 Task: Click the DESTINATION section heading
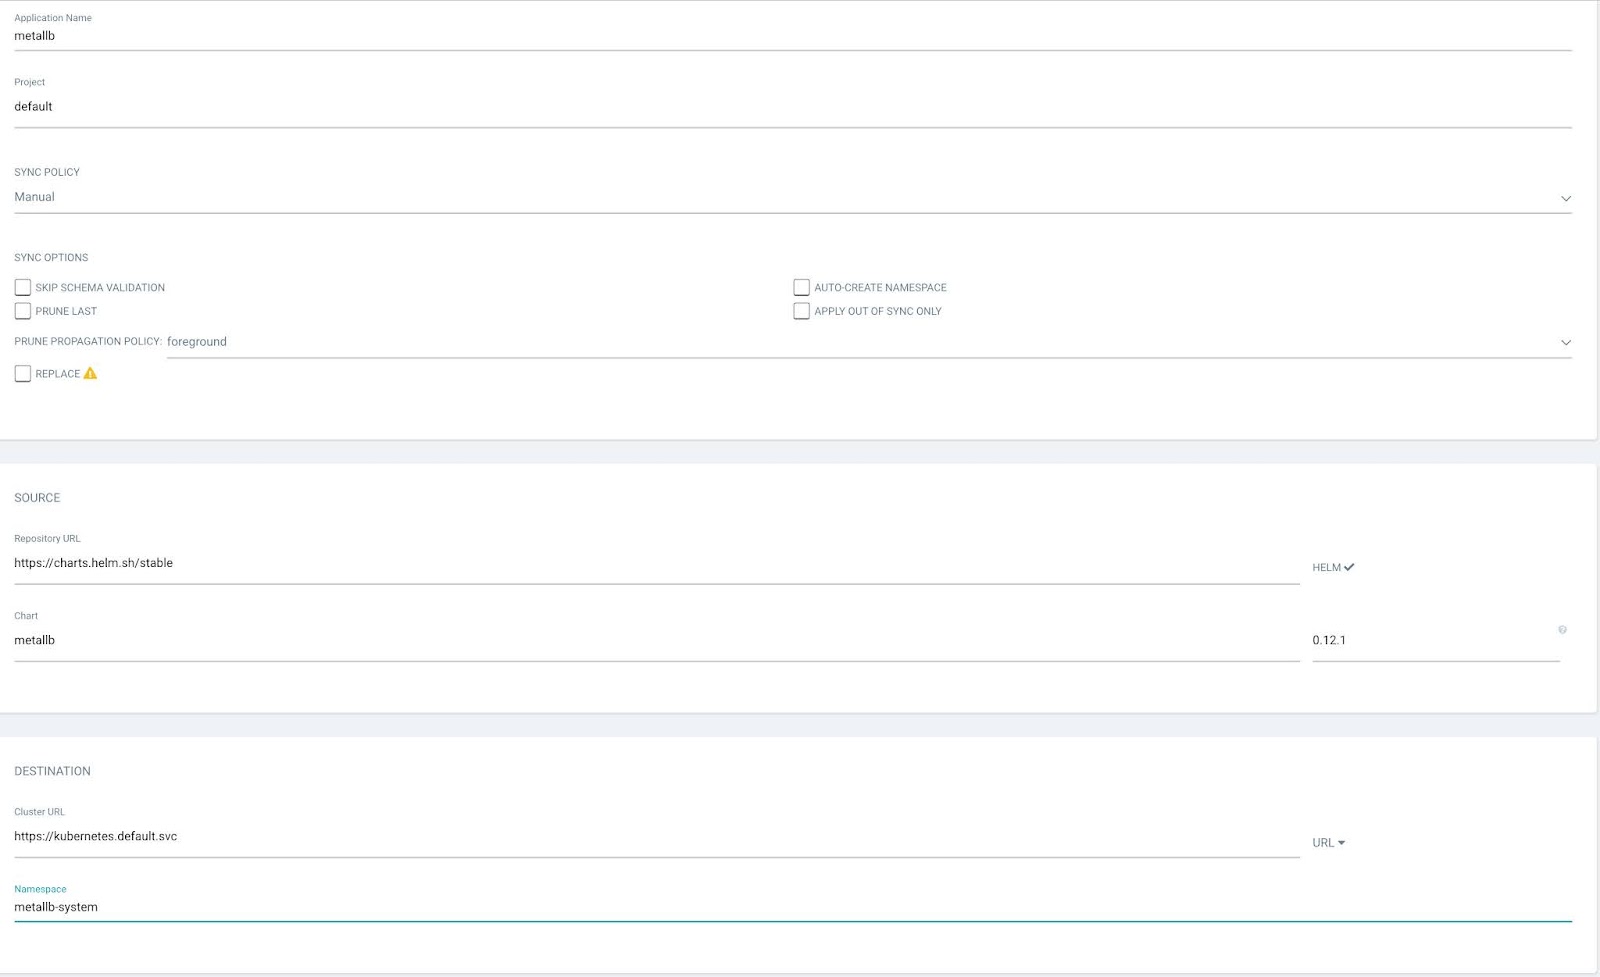click(52, 771)
